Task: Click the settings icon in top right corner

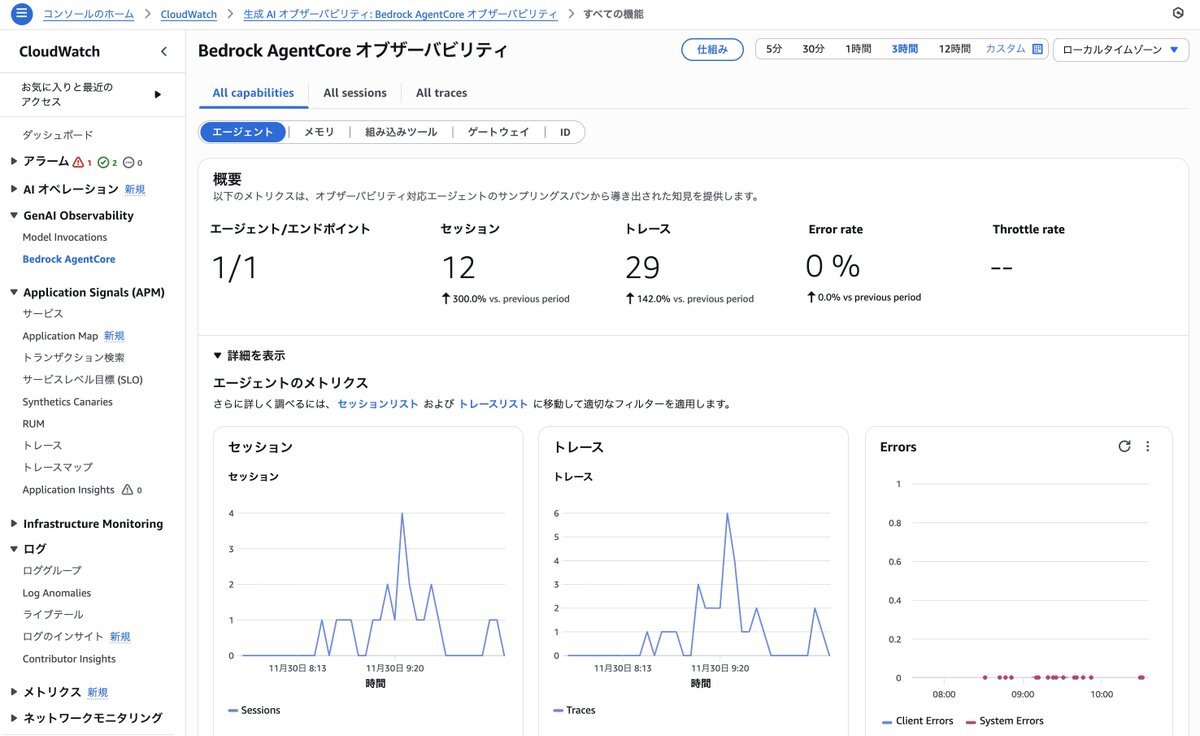Action: pos(1177,14)
